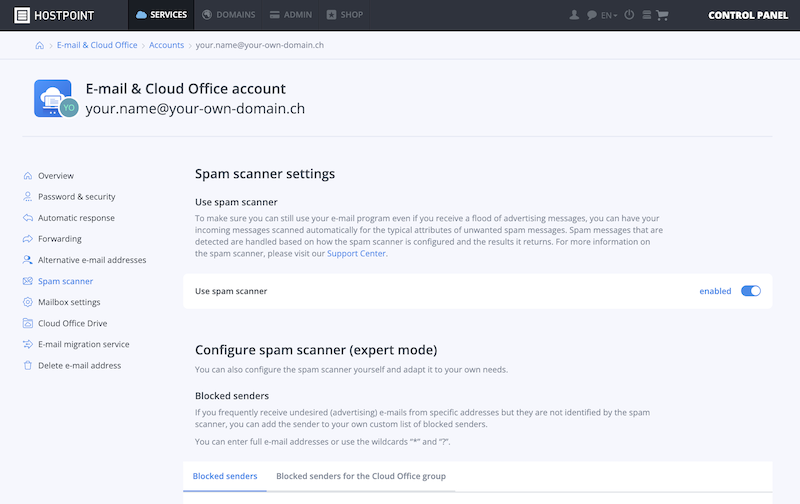Open the Shop menu

[x=345, y=15]
